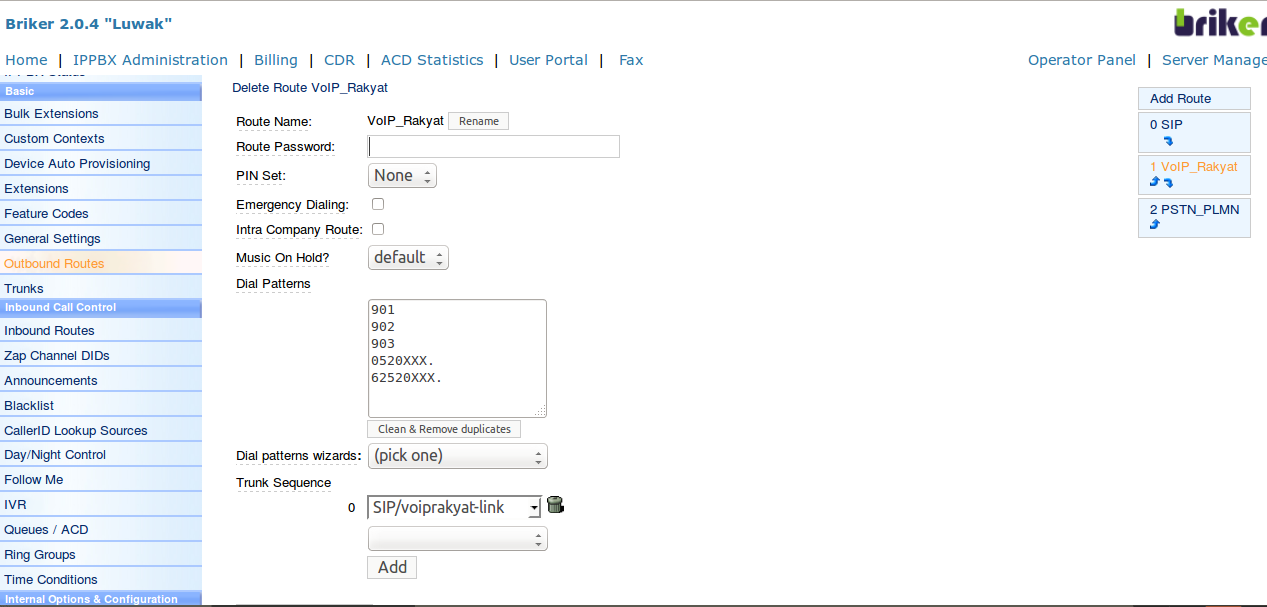The image size is (1267, 607).
Task: Click the Trunk Sequence label
Action: click(x=283, y=483)
